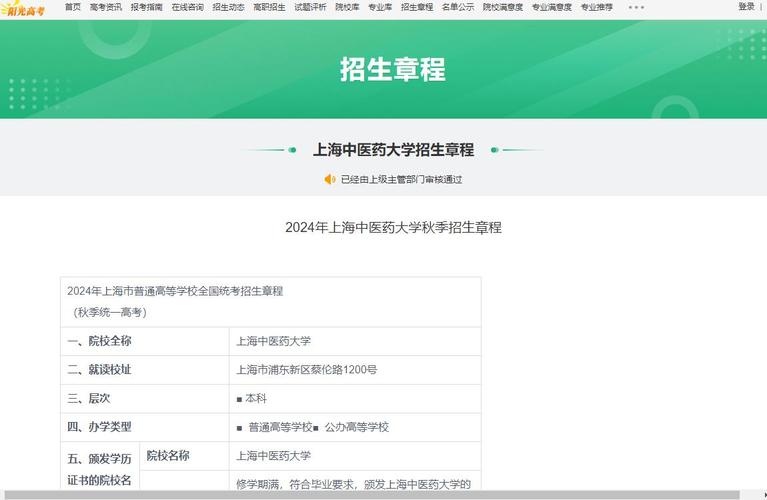Screen dimensions: 767x500
Task: Click the 上海中医药大学招生章程 heading
Action: pos(393,150)
